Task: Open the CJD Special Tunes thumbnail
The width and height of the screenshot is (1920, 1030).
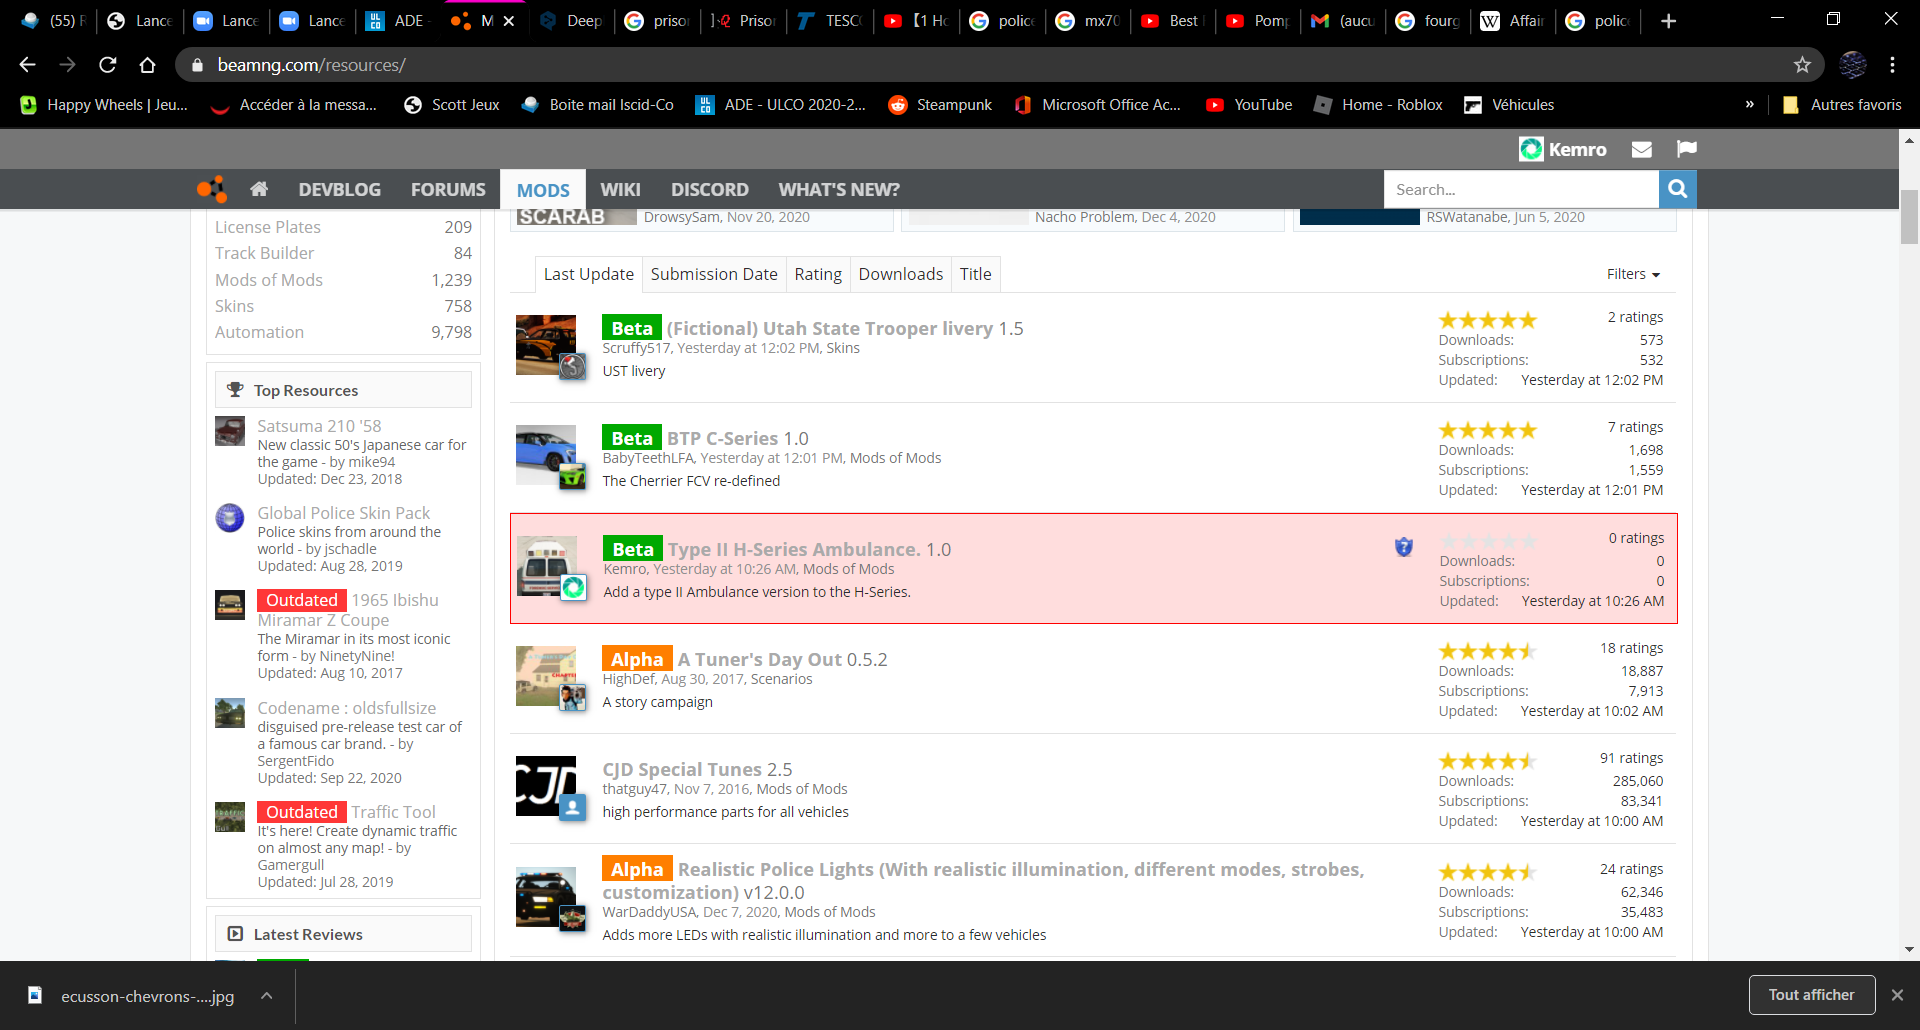Action: (x=546, y=786)
